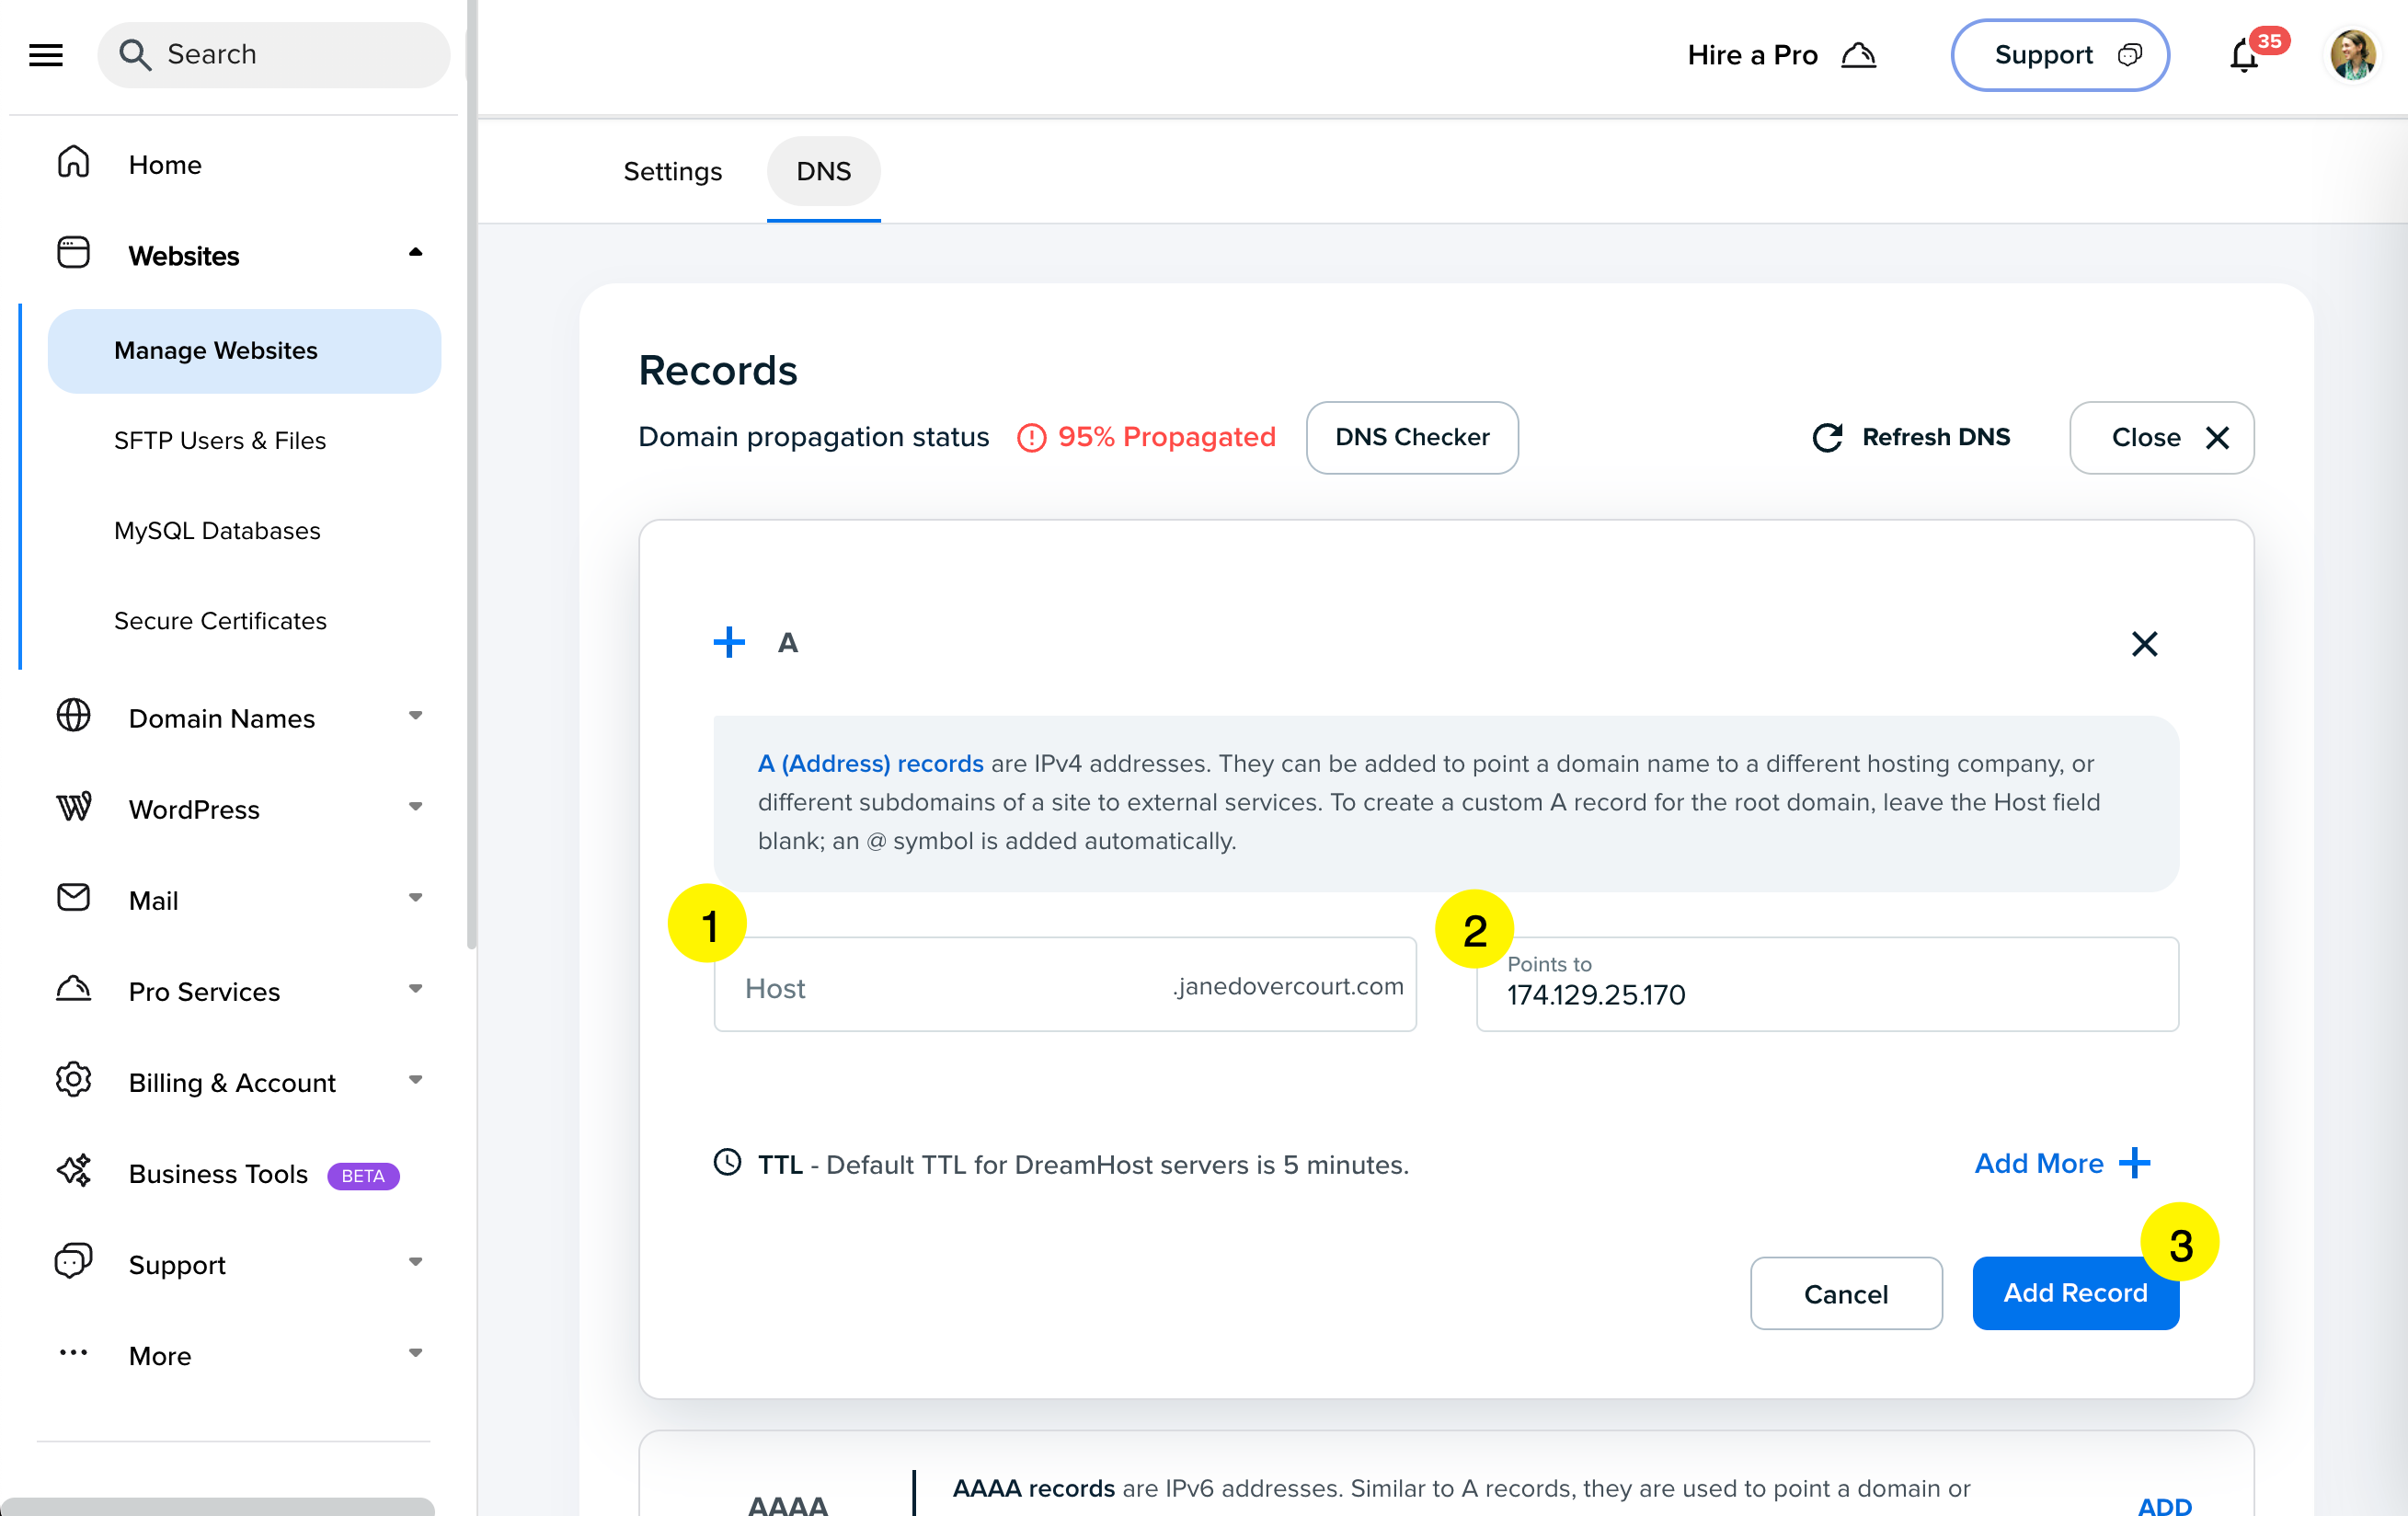The image size is (2408, 1516).
Task: Expand the More menu arrow
Action: click(x=415, y=1353)
